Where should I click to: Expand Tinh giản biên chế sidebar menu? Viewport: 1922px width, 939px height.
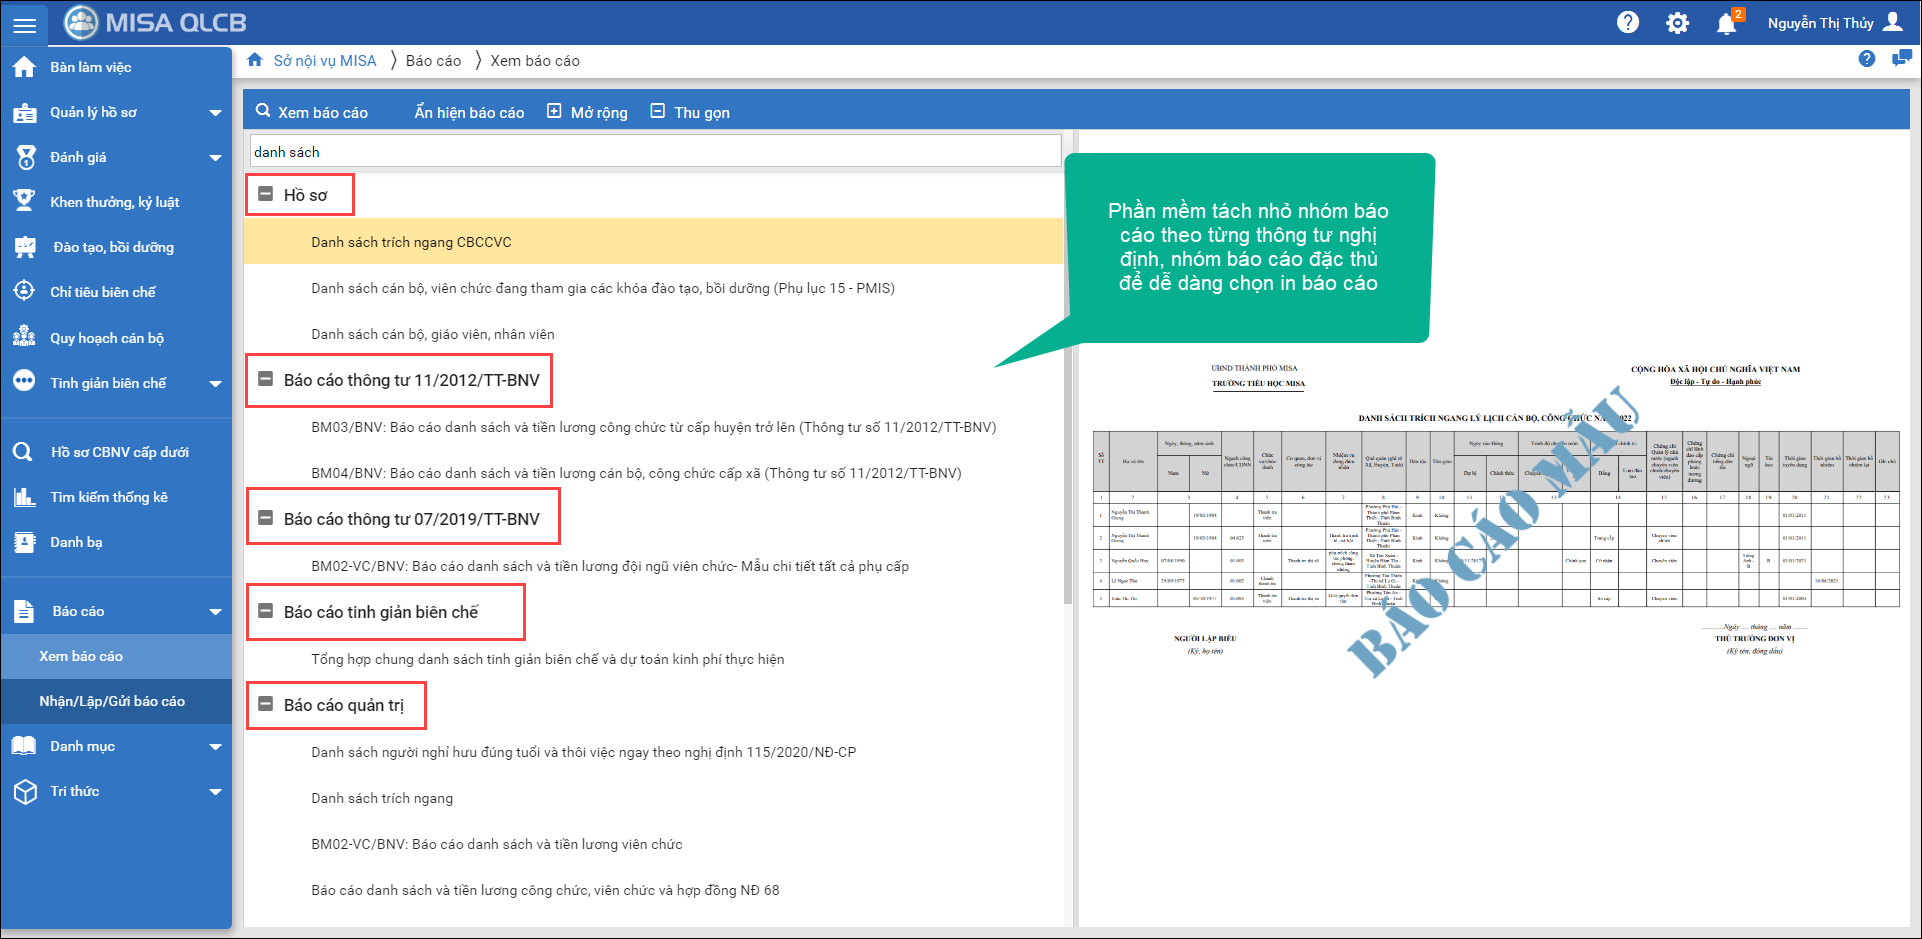pos(215,383)
